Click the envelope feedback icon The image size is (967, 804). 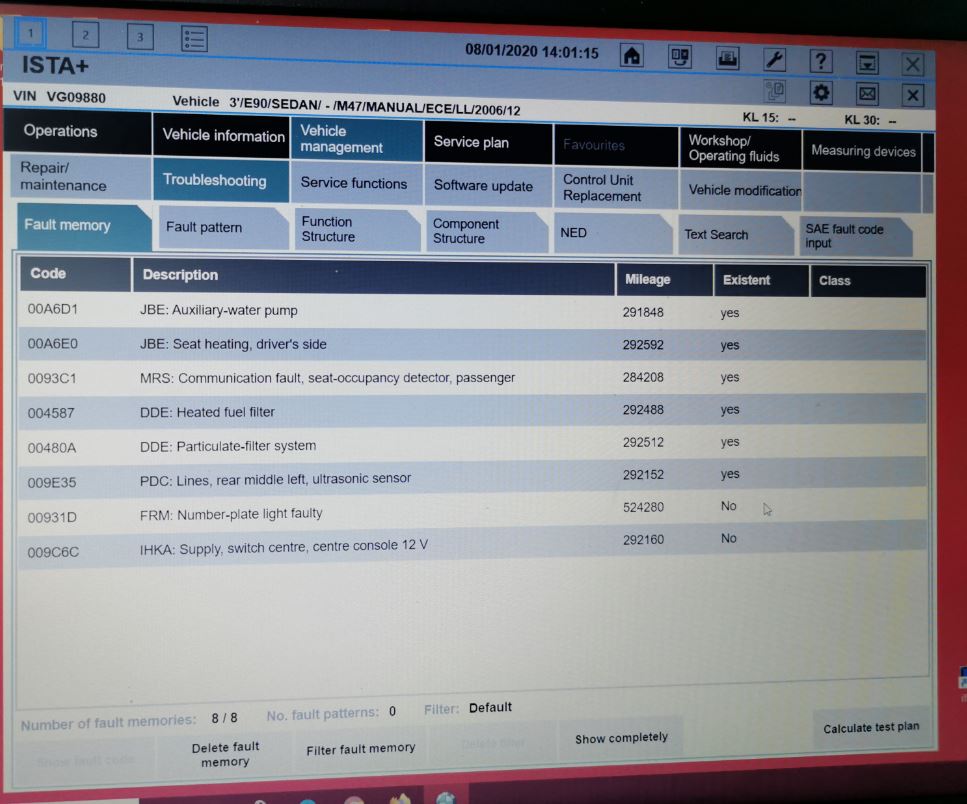click(867, 94)
